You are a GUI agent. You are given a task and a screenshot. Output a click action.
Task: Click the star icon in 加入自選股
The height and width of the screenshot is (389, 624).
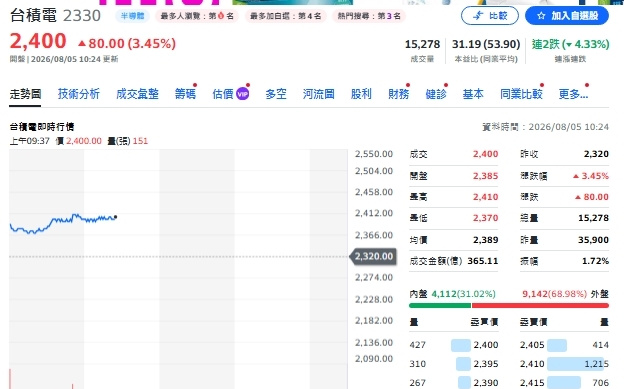(x=541, y=16)
